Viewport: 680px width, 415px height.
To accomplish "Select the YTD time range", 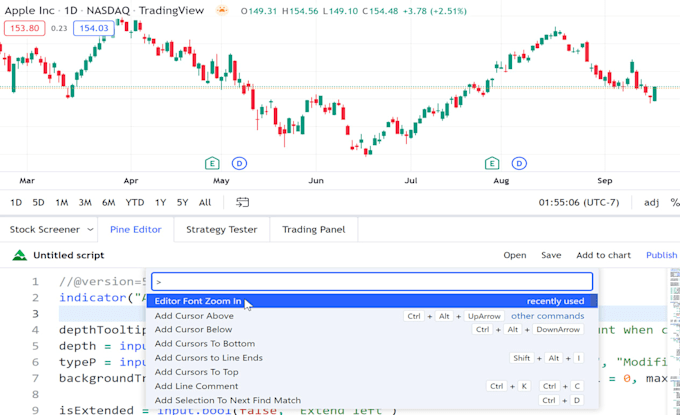I will (134, 203).
